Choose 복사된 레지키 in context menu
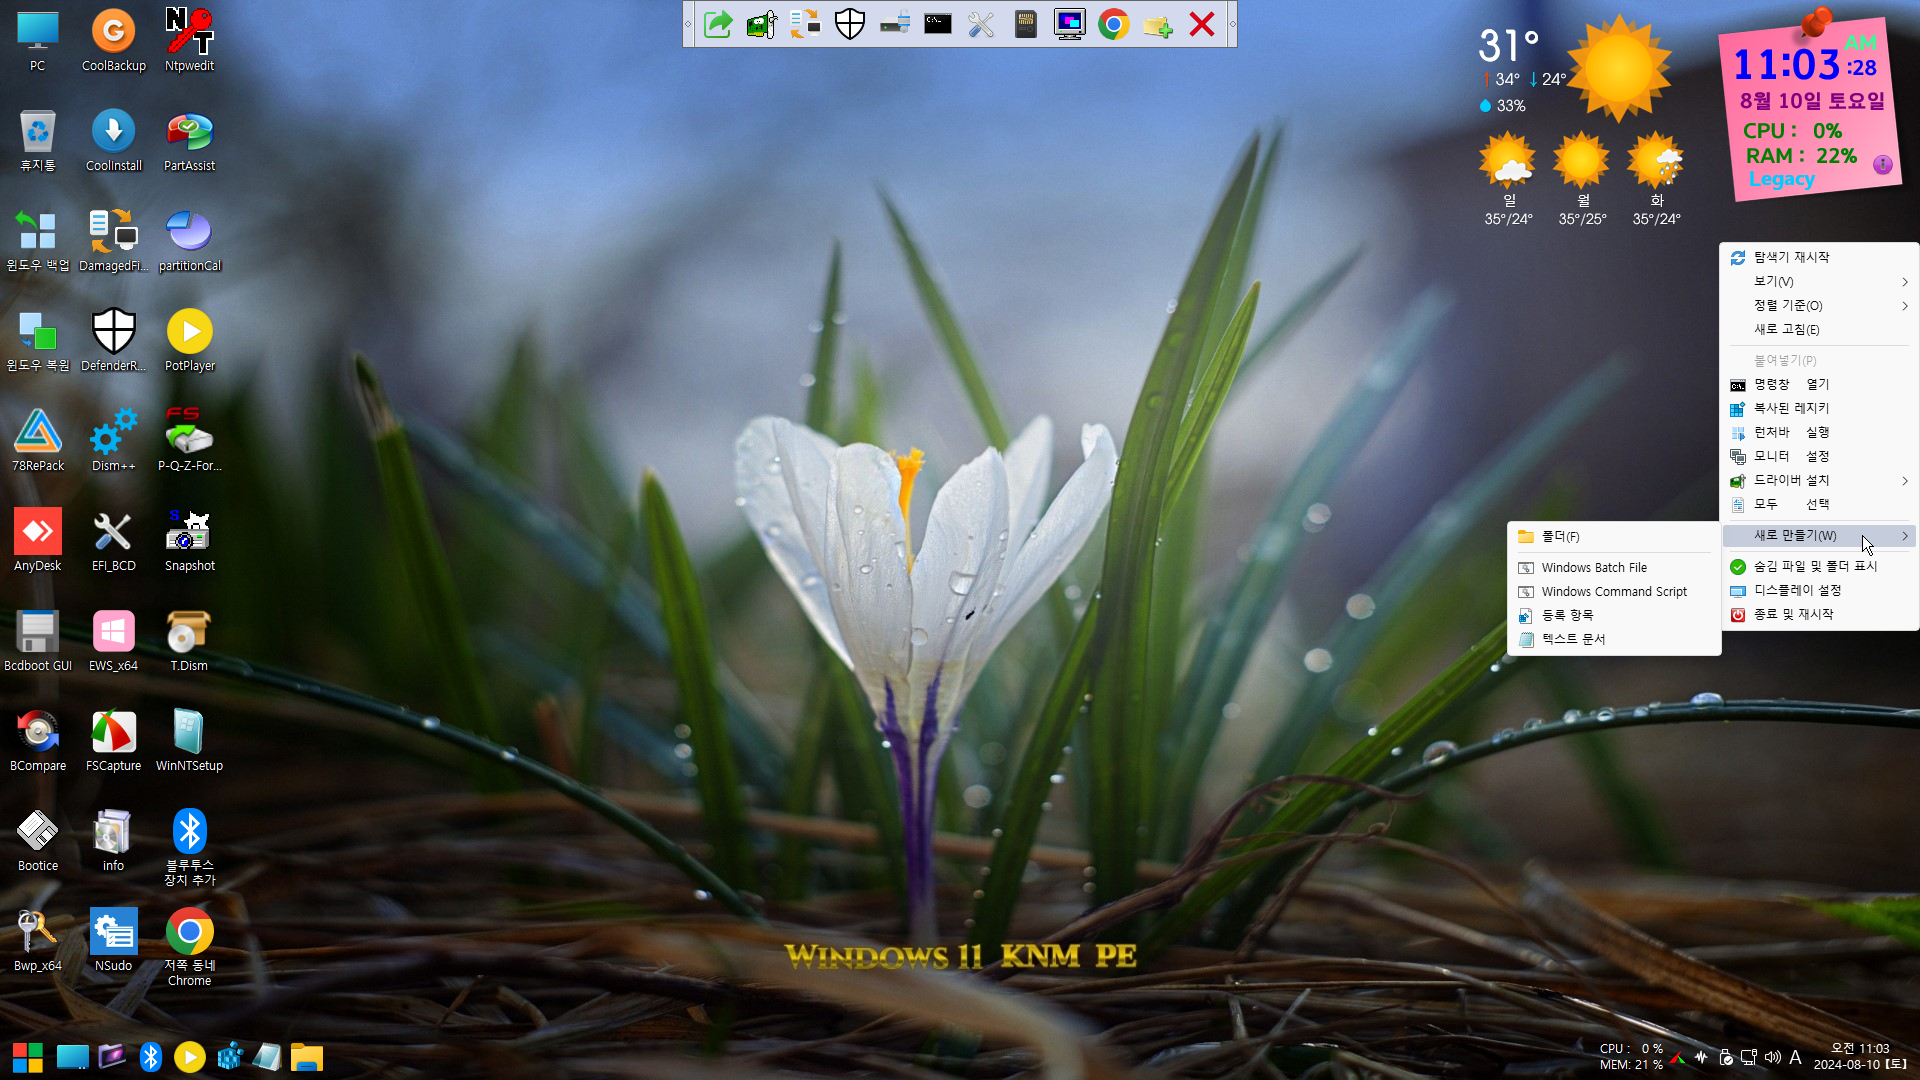Viewport: 1920px width, 1080px height. click(1819, 408)
